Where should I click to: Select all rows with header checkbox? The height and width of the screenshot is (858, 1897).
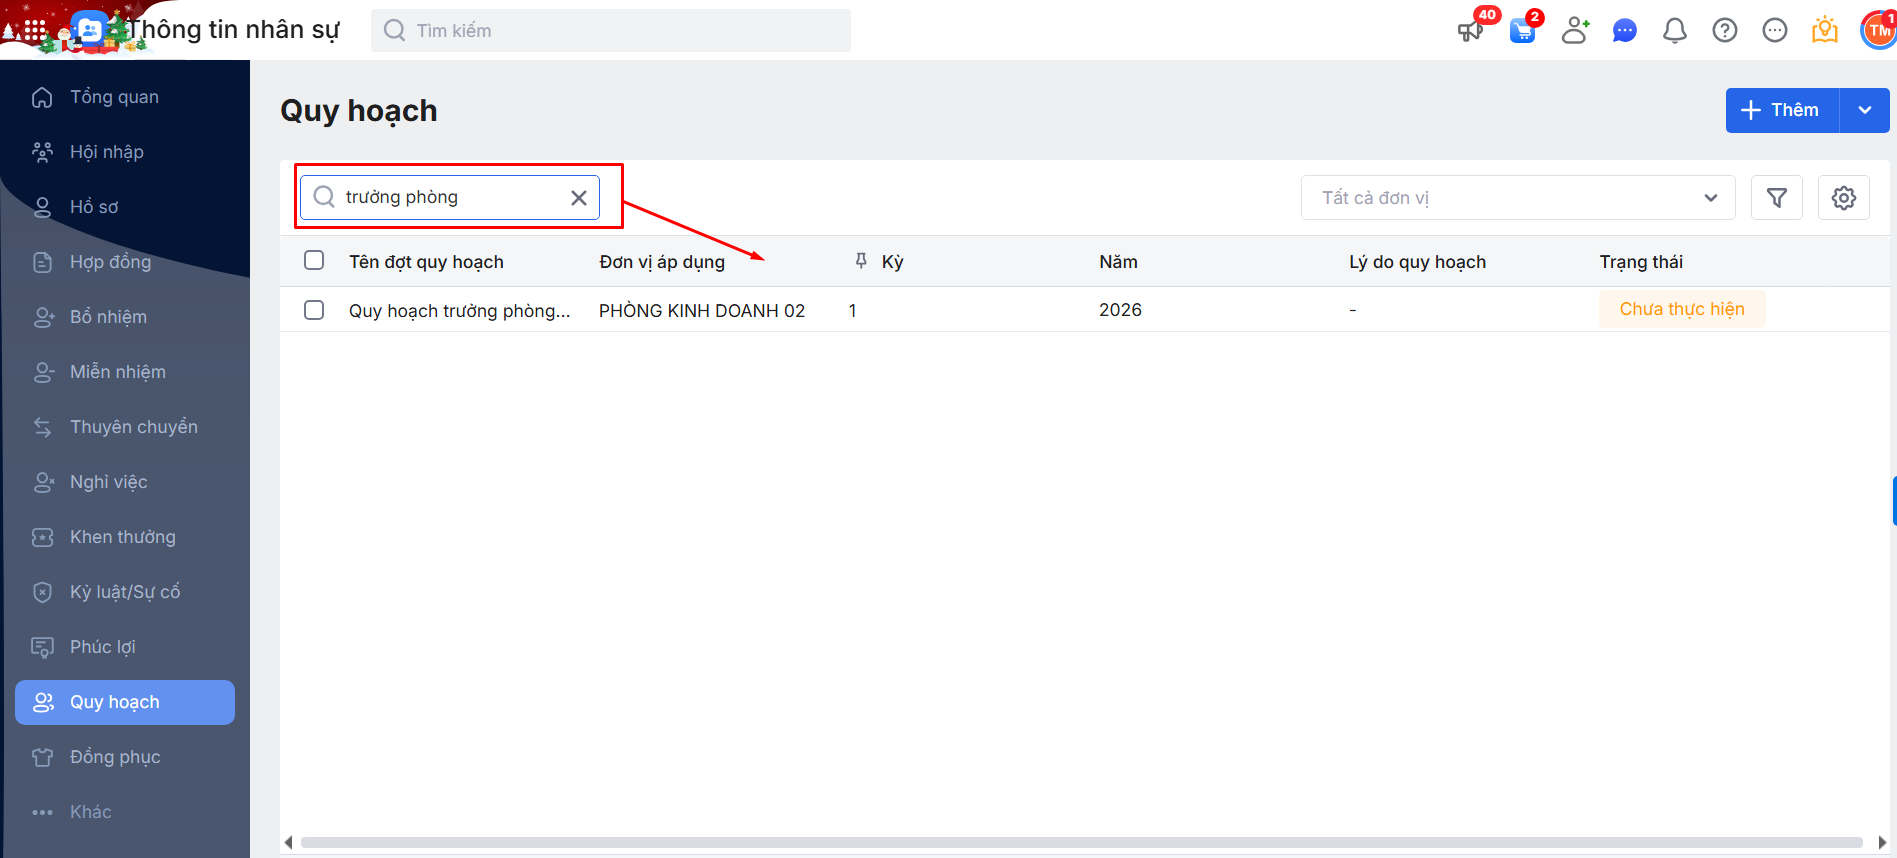314,260
